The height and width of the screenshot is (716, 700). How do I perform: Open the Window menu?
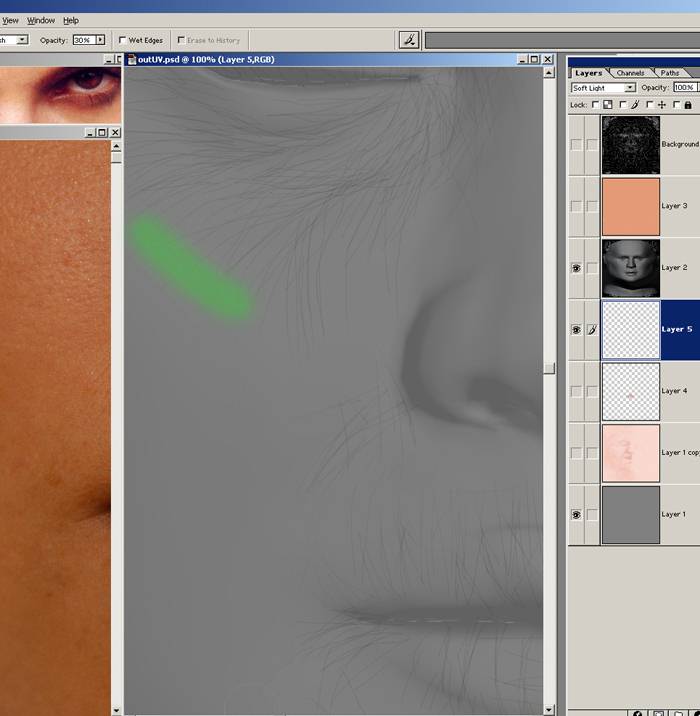point(41,20)
